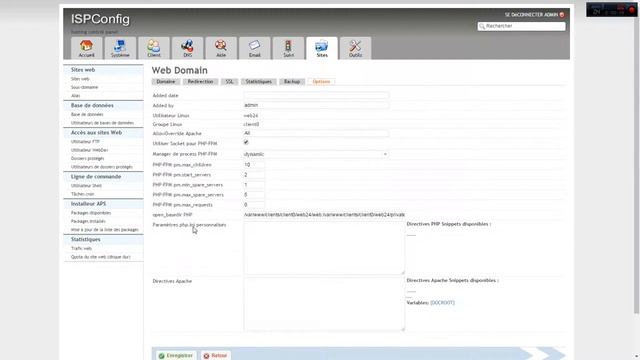The height and width of the screenshot is (360, 640).
Task: Open Utilisateur Shell in the sidebar
Action: [86, 186]
